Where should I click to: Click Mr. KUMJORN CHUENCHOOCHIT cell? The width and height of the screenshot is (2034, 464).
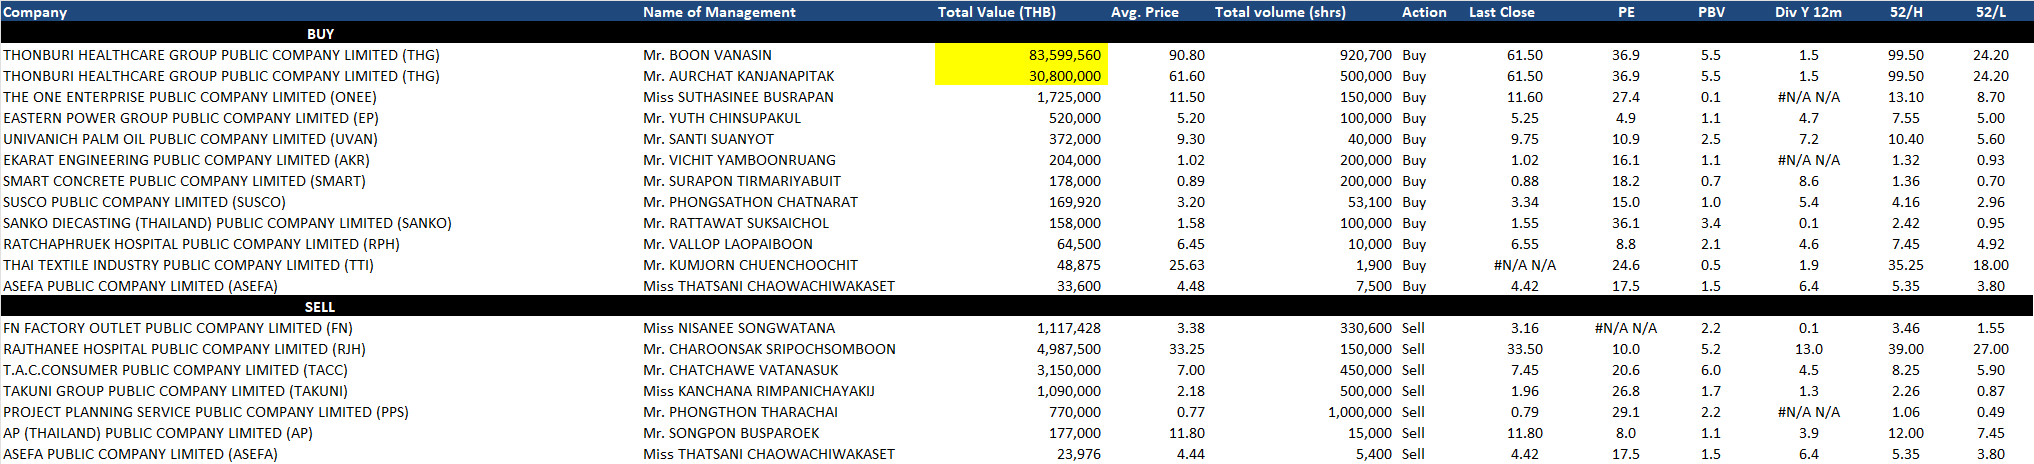tap(750, 265)
